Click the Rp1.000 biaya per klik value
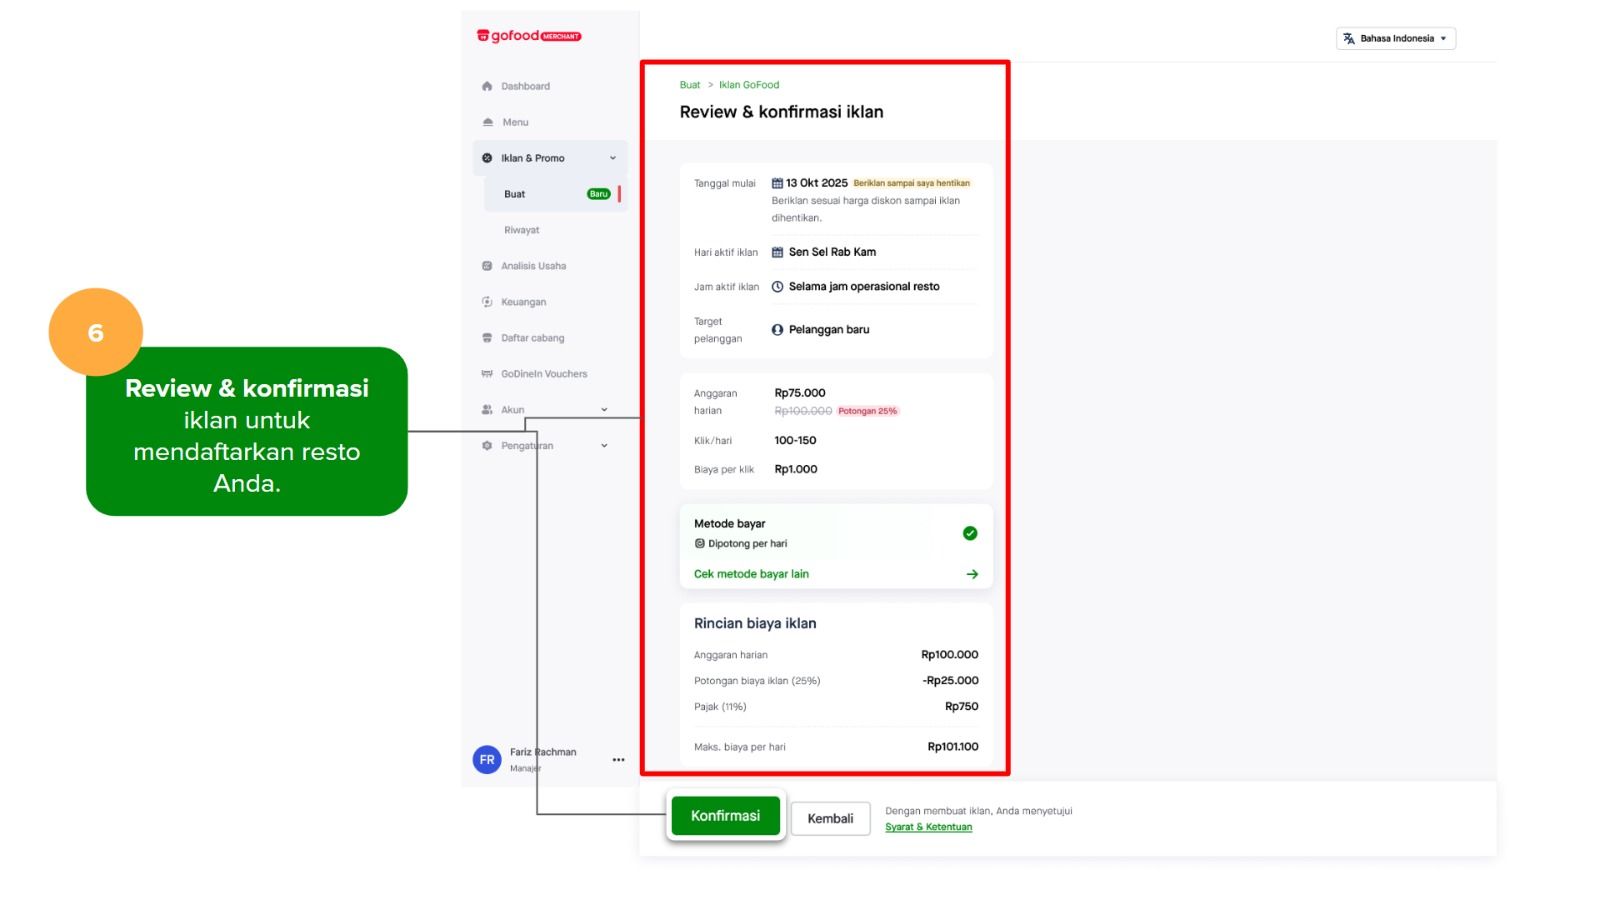This screenshot has height=900, width=1600. (x=796, y=469)
